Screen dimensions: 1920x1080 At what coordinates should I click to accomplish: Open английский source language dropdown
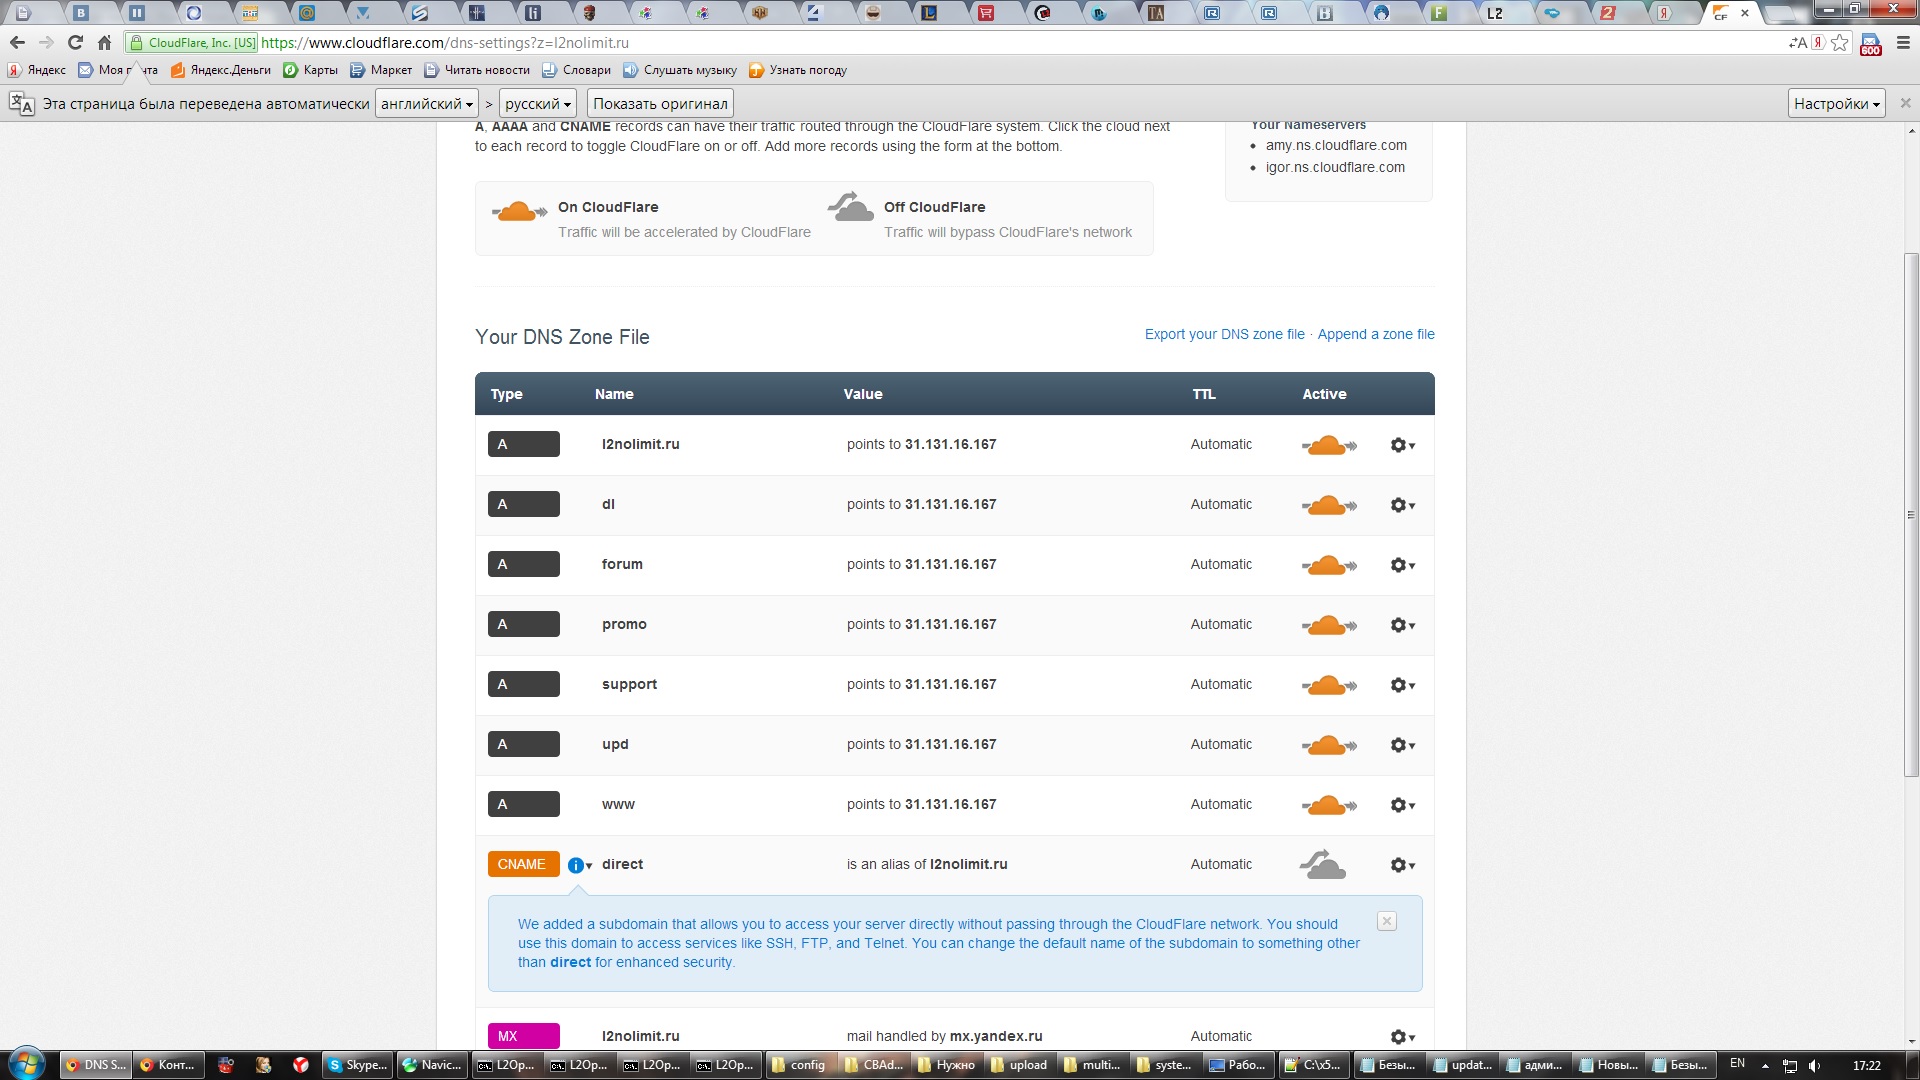(426, 104)
